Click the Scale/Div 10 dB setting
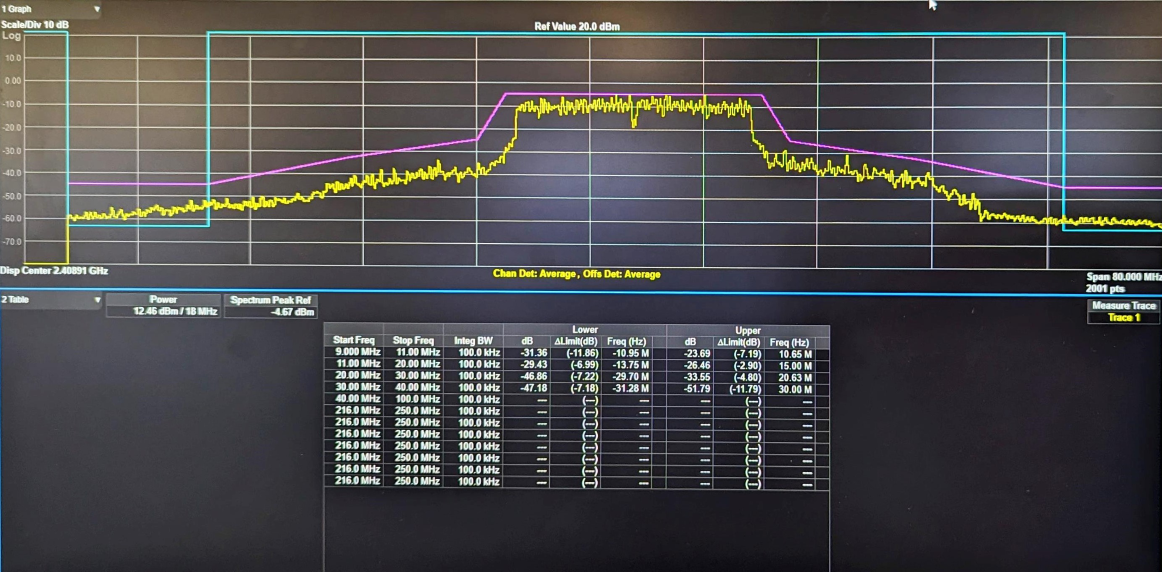The image size is (1162, 572). (35, 24)
